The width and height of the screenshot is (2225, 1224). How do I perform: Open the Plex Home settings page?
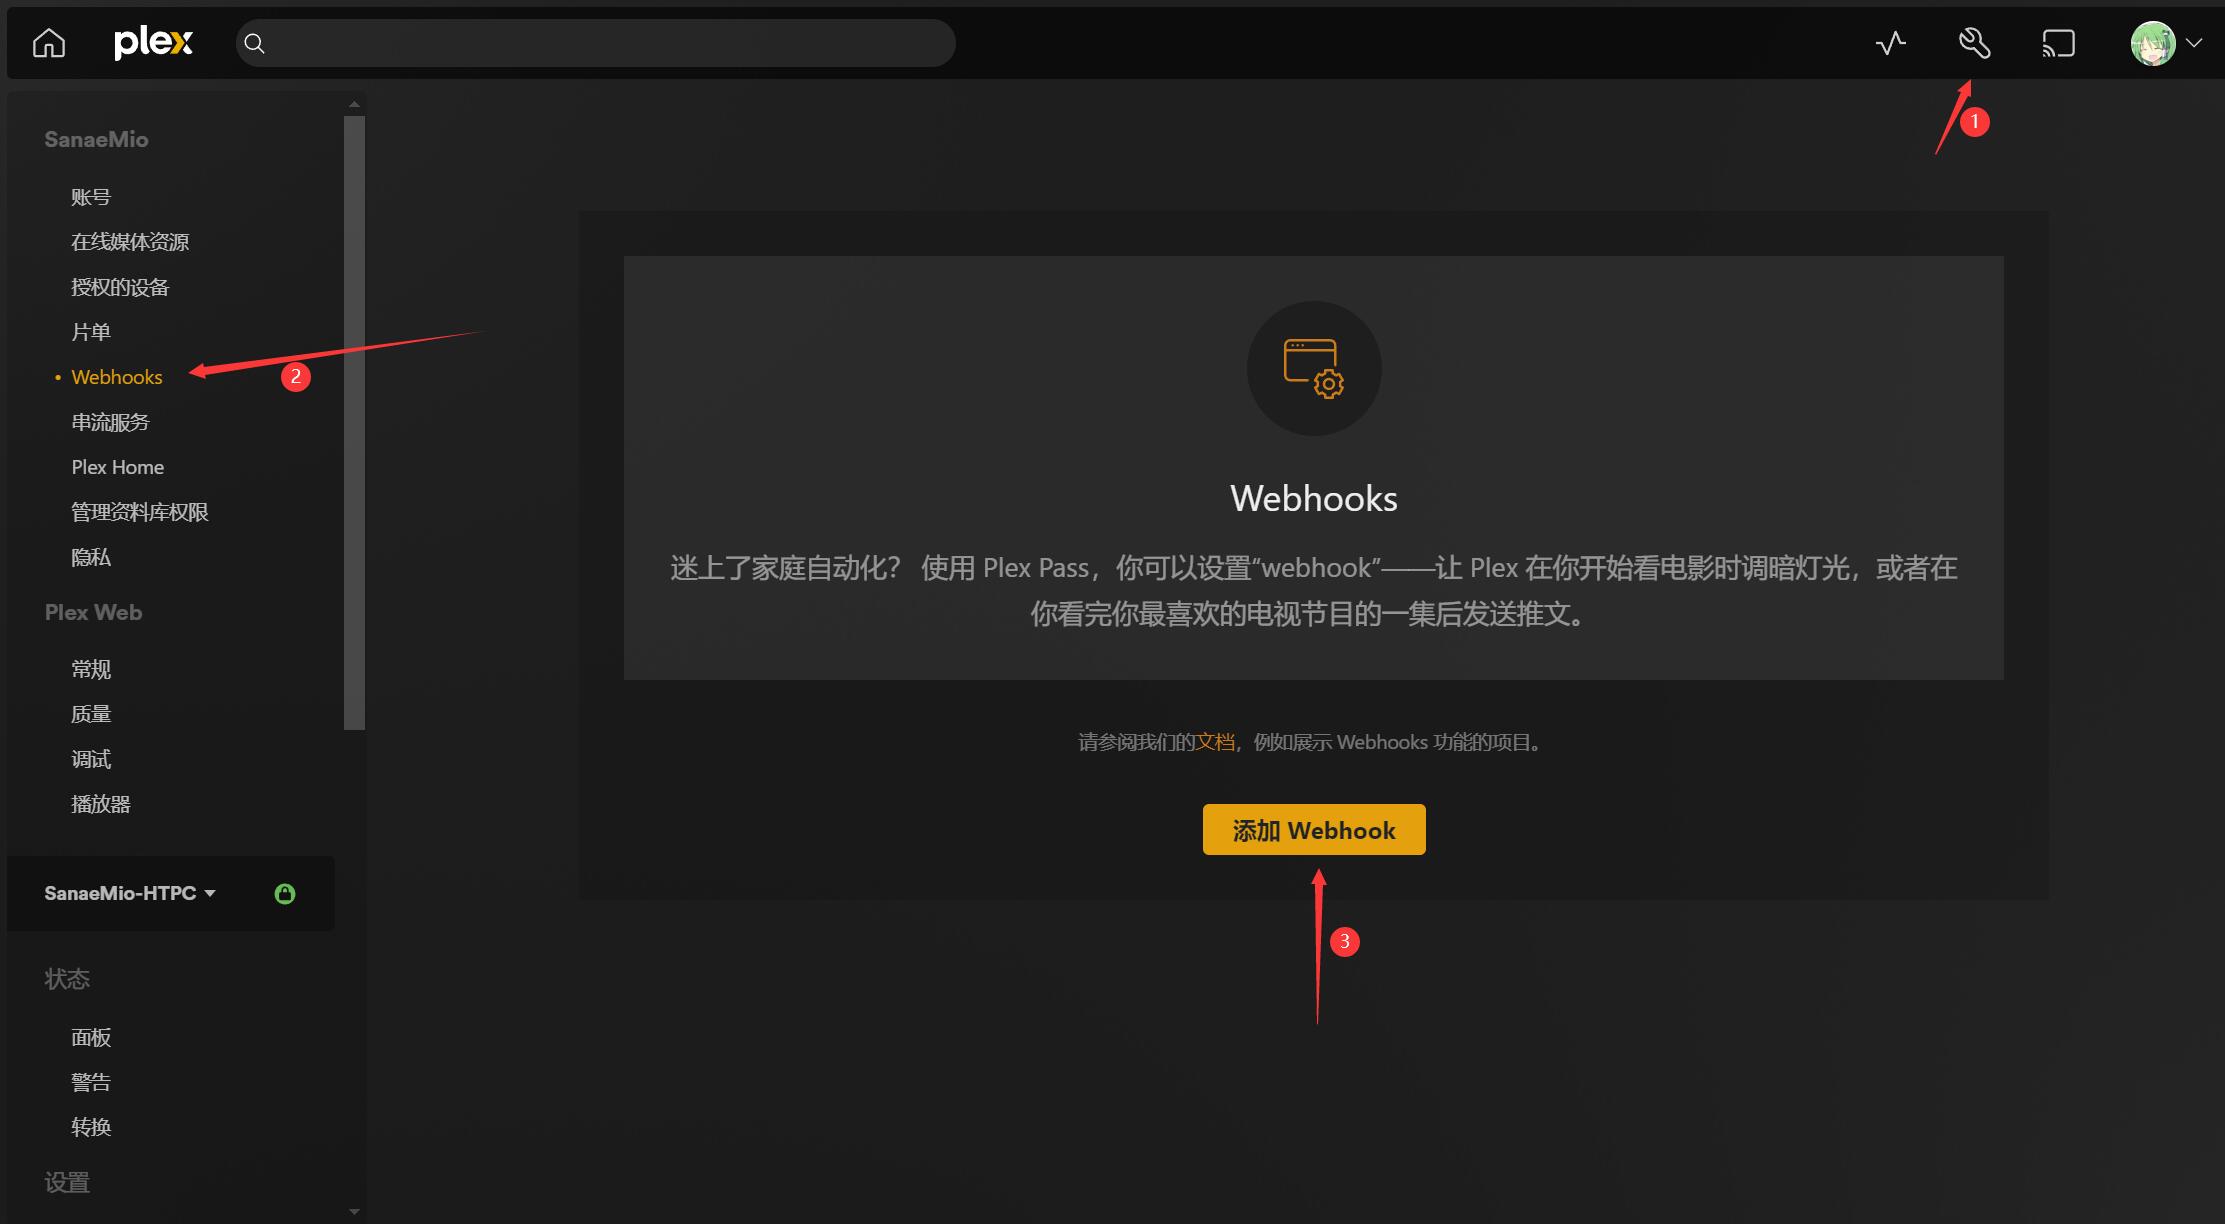click(117, 467)
